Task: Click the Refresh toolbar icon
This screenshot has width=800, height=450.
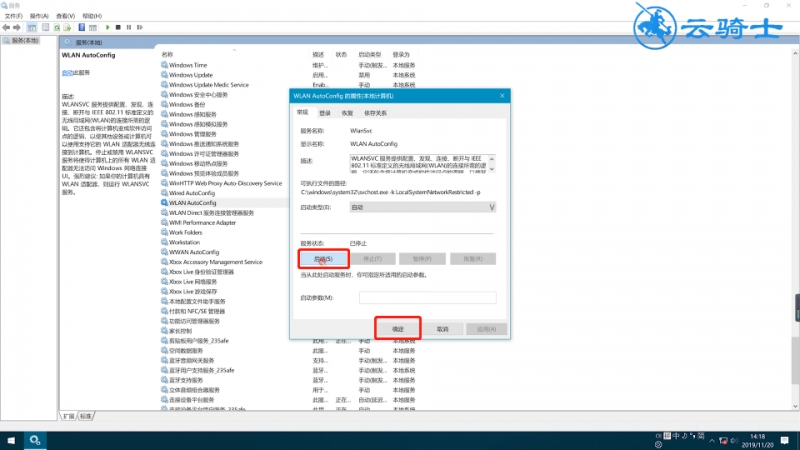Action: [57, 27]
